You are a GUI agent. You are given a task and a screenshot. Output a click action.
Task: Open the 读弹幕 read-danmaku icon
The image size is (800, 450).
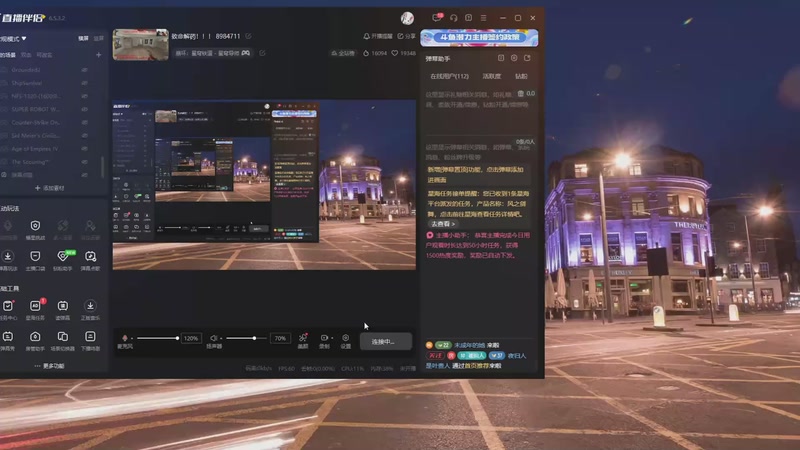[x=63, y=306]
